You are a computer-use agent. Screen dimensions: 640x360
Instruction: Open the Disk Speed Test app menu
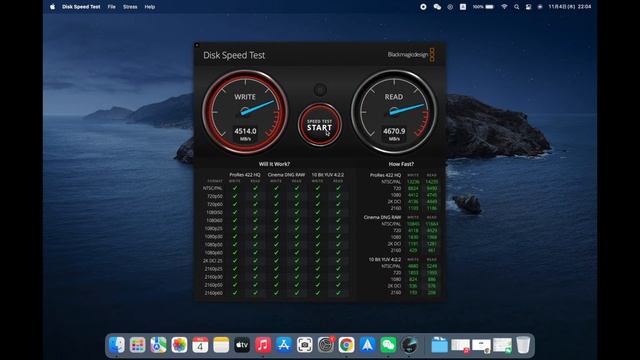tap(81, 7)
